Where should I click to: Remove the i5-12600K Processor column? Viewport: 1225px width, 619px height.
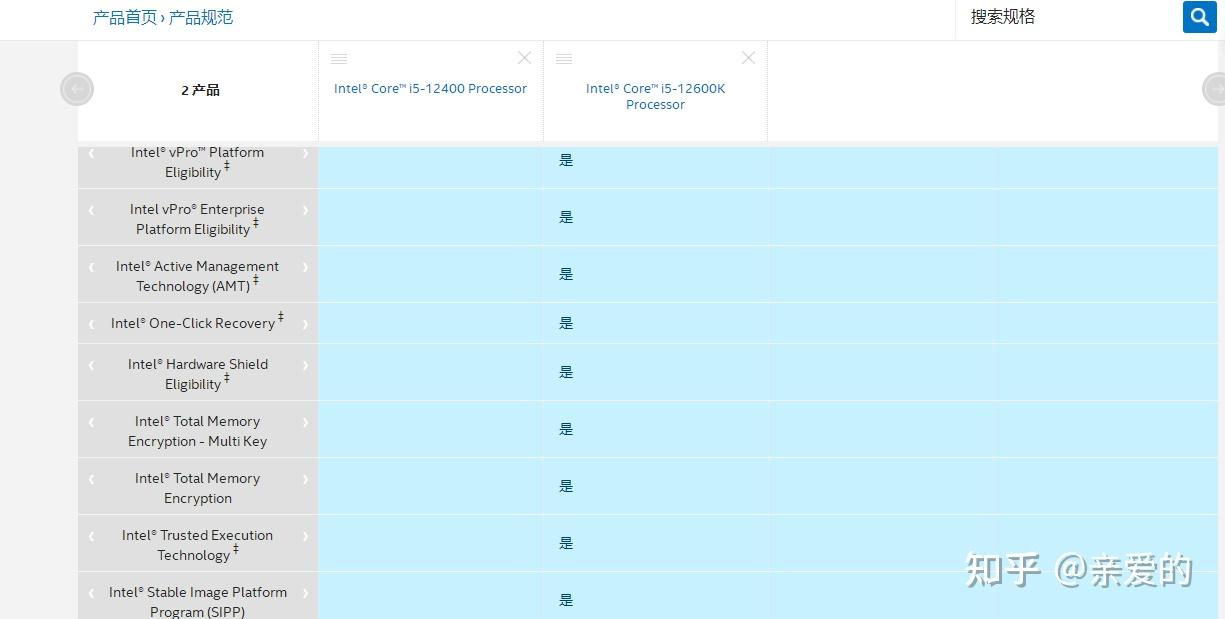748,58
